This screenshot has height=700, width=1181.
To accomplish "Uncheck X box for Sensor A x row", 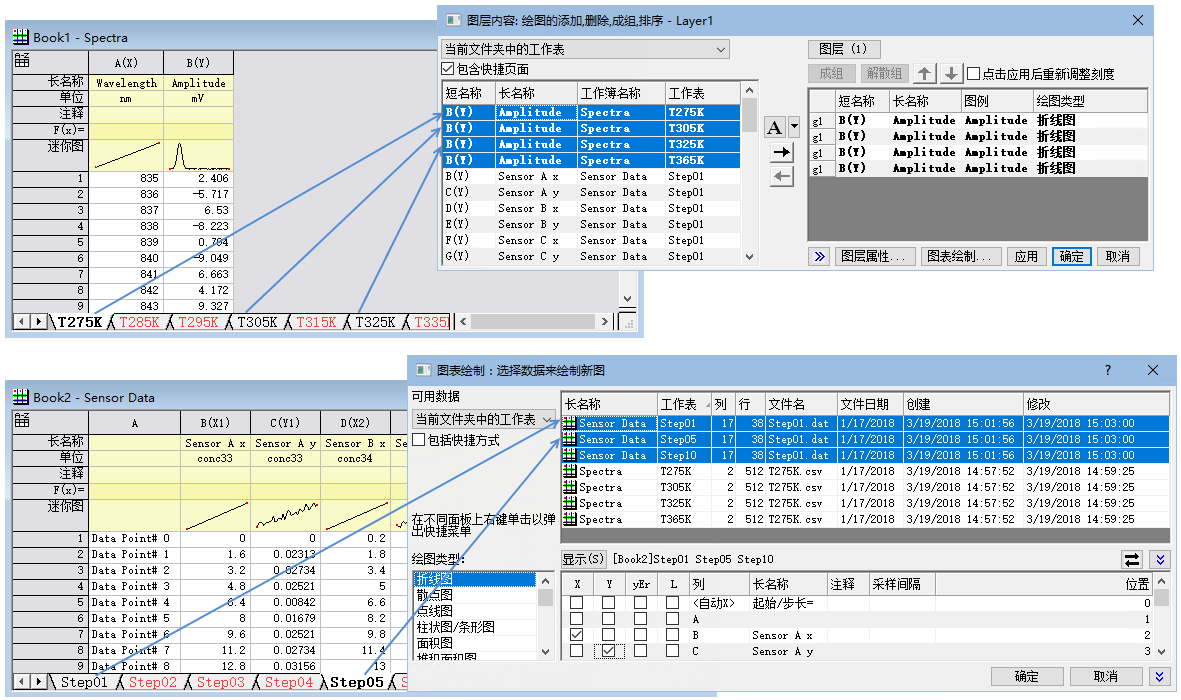I will [576, 635].
